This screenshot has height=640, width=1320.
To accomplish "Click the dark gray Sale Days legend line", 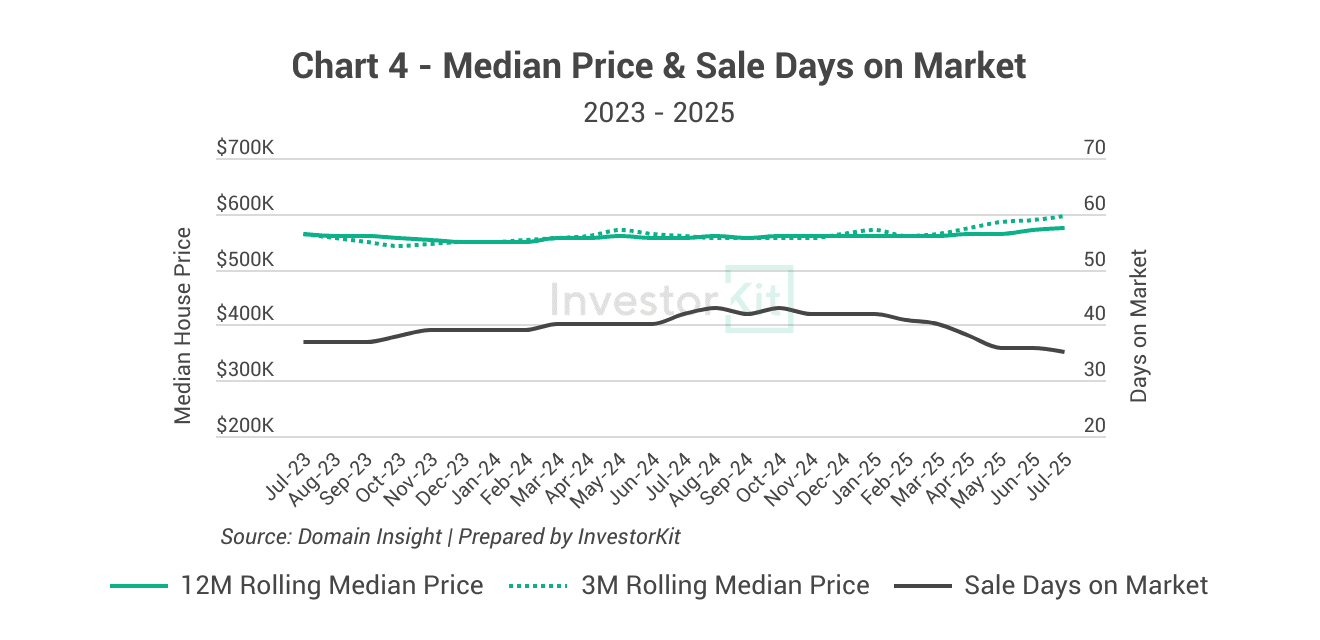I will [922, 586].
